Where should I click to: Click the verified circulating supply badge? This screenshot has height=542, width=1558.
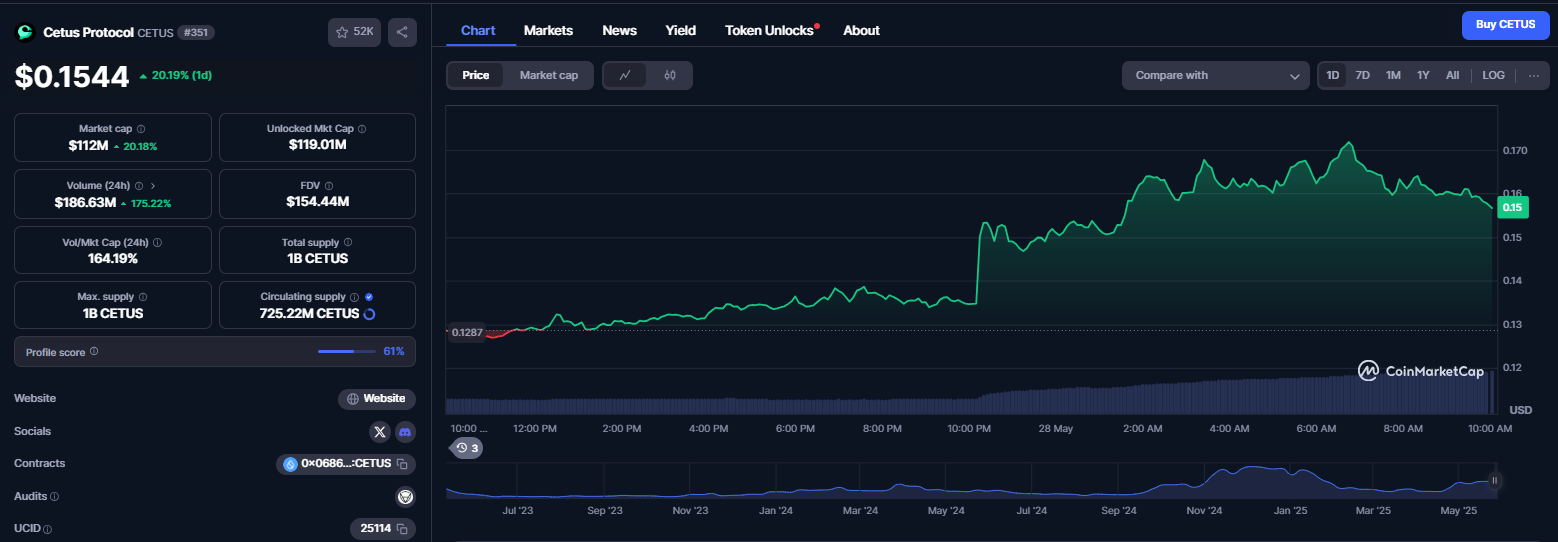click(x=369, y=297)
